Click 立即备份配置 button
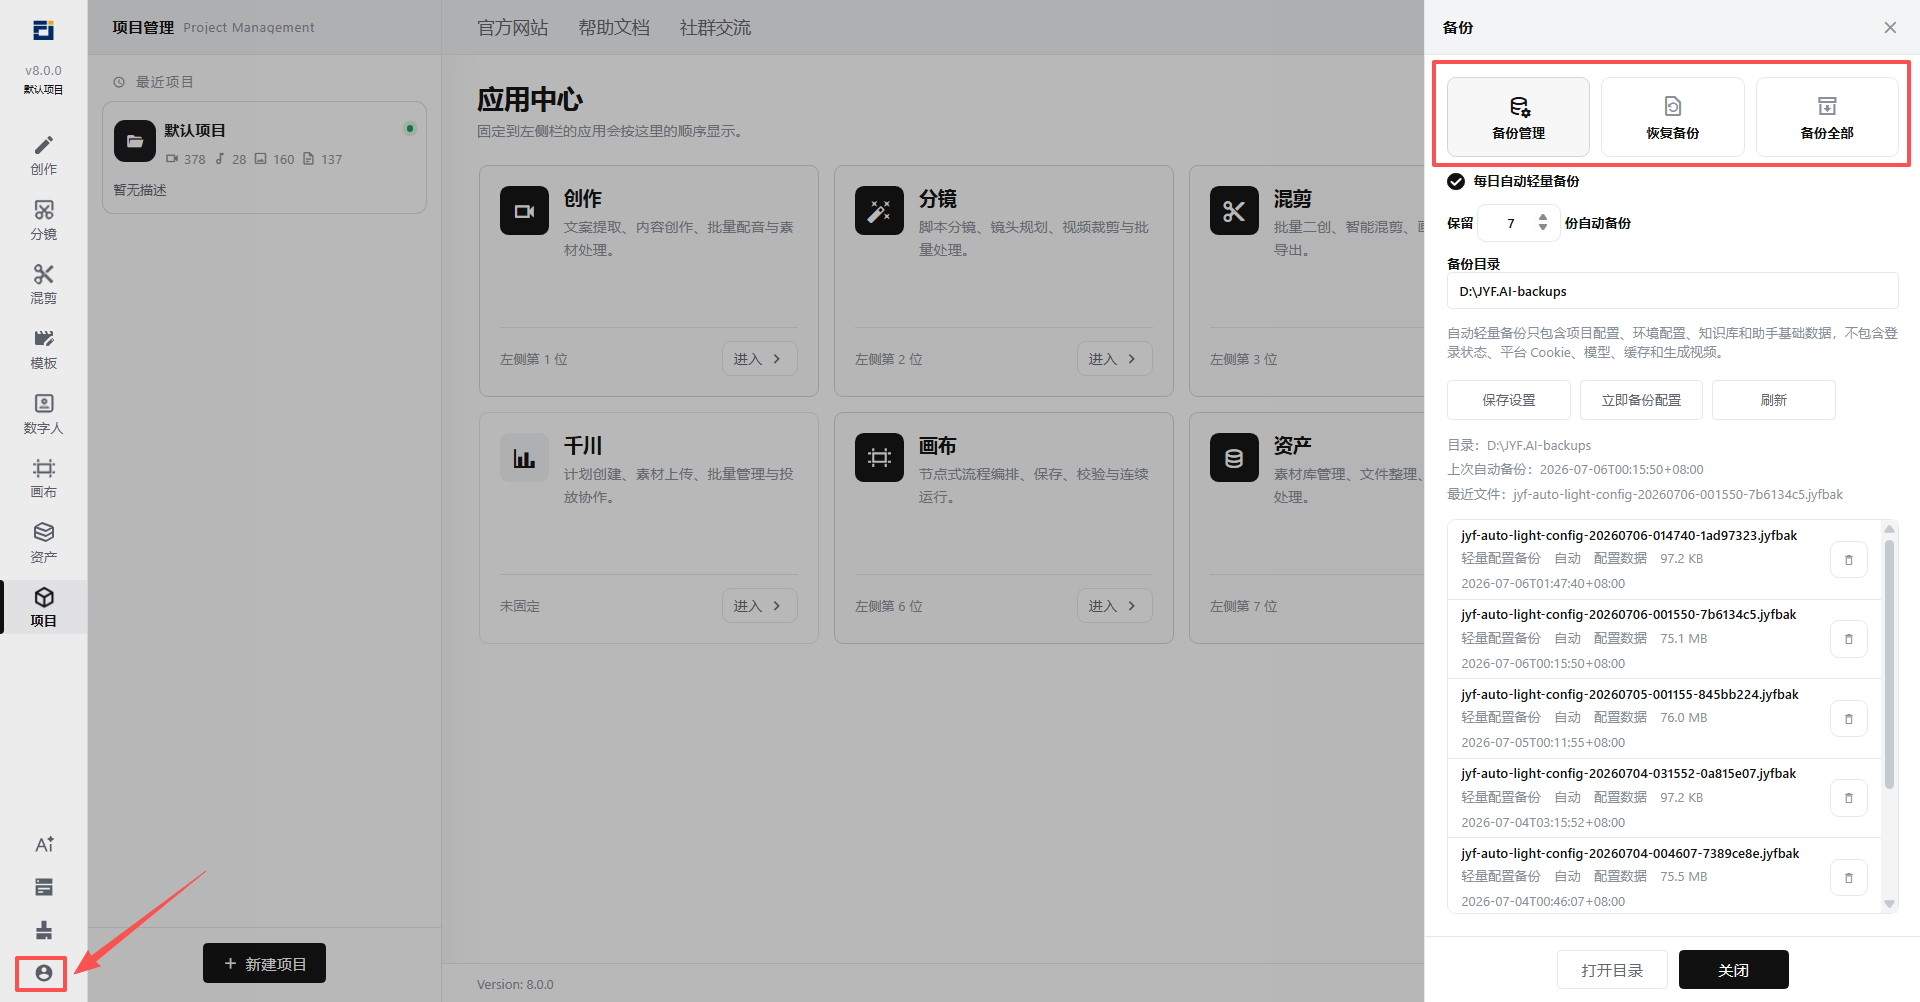This screenshot has width=1920, height=1002. tap(1641, 400)
